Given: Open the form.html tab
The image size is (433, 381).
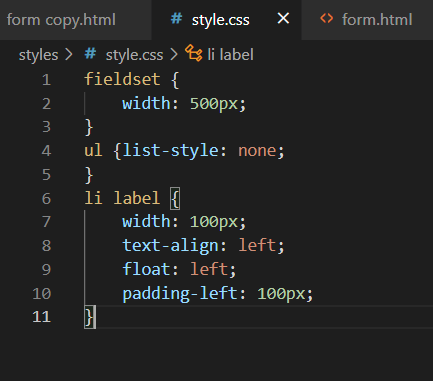Looking at the screenshot, I should [377, 20].
